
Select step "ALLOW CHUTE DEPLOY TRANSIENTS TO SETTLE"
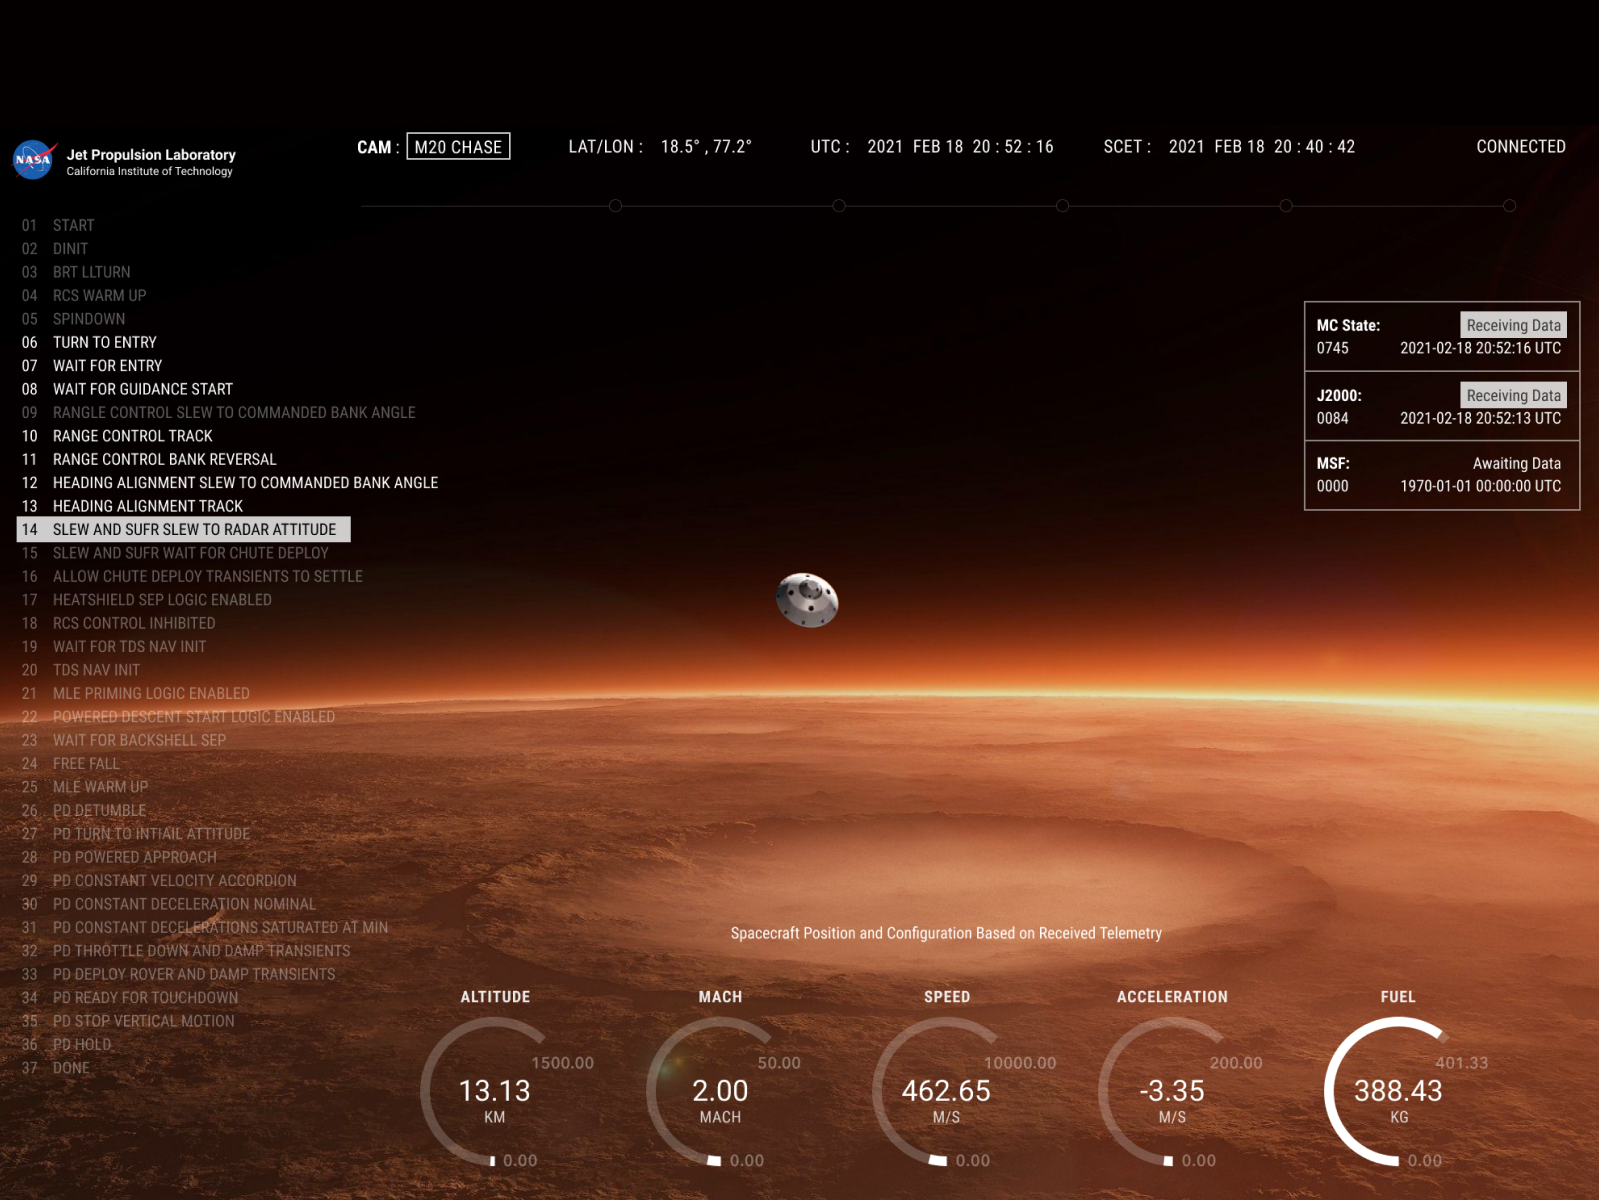pyautogui.click(x=192, y=576)
